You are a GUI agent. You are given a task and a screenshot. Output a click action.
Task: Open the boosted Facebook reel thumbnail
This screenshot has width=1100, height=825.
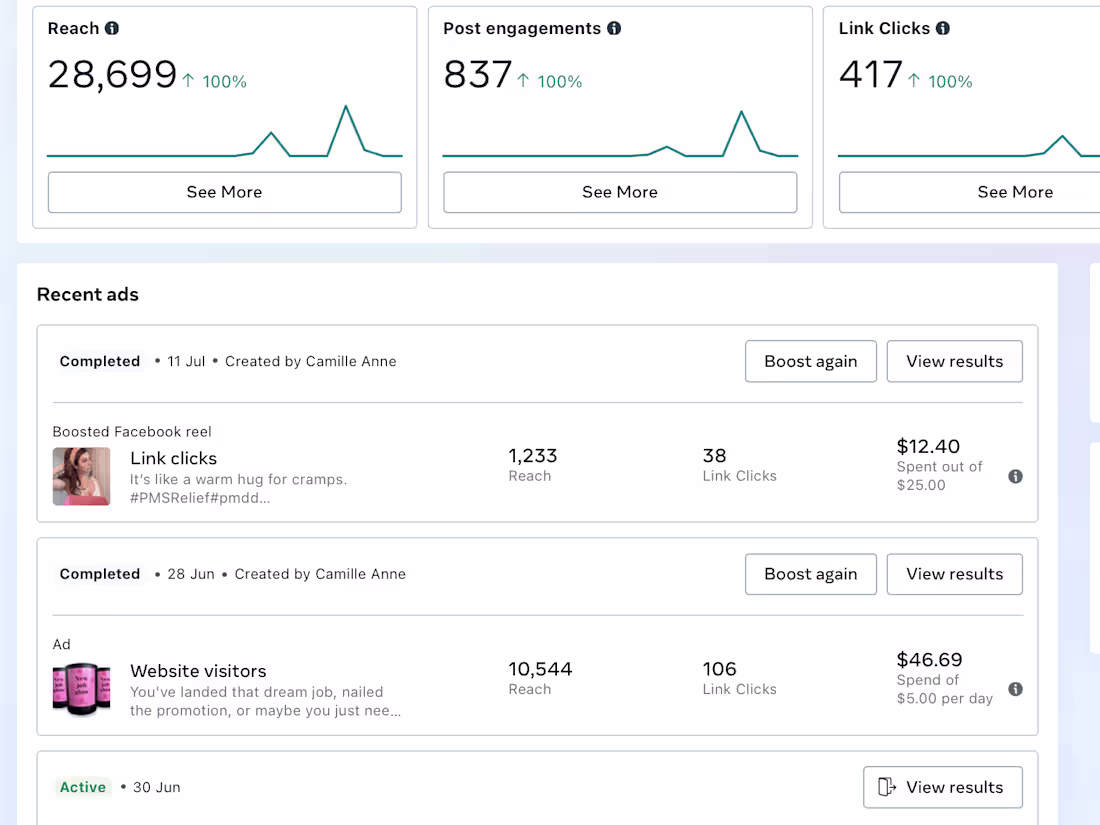[81, 476]
